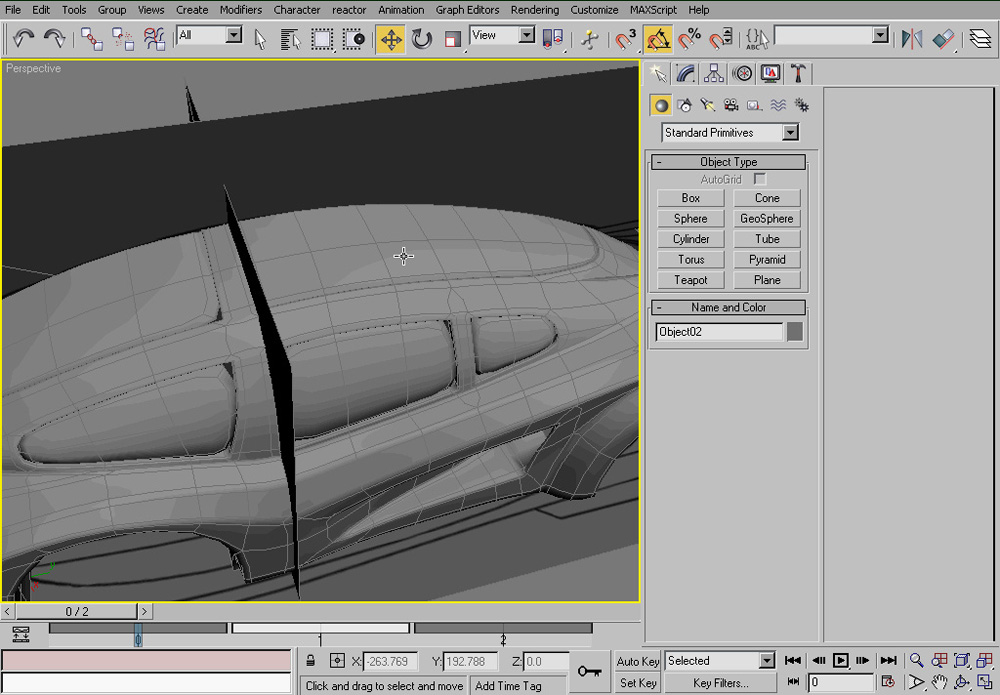
Task: Click the Mirror tool icon
Action: [x=911, y=39]
